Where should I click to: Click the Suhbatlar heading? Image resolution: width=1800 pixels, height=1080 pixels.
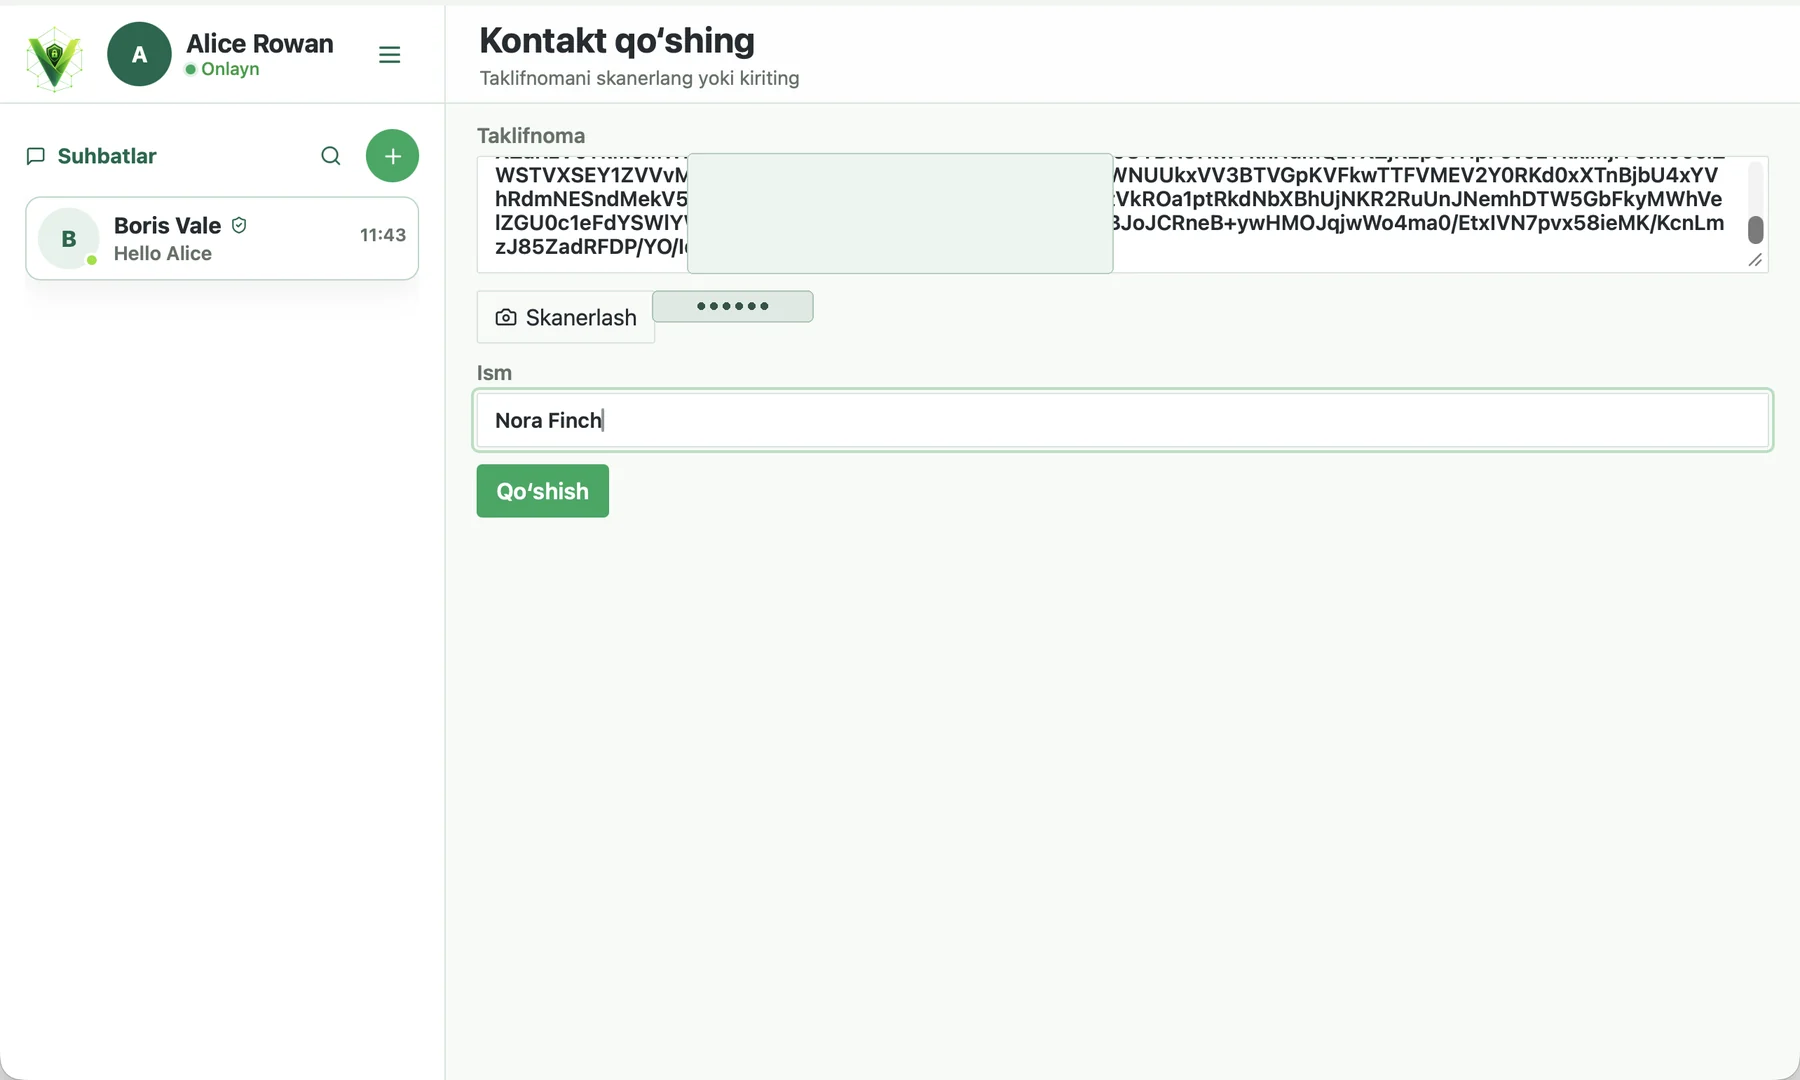tap(107, 156)
